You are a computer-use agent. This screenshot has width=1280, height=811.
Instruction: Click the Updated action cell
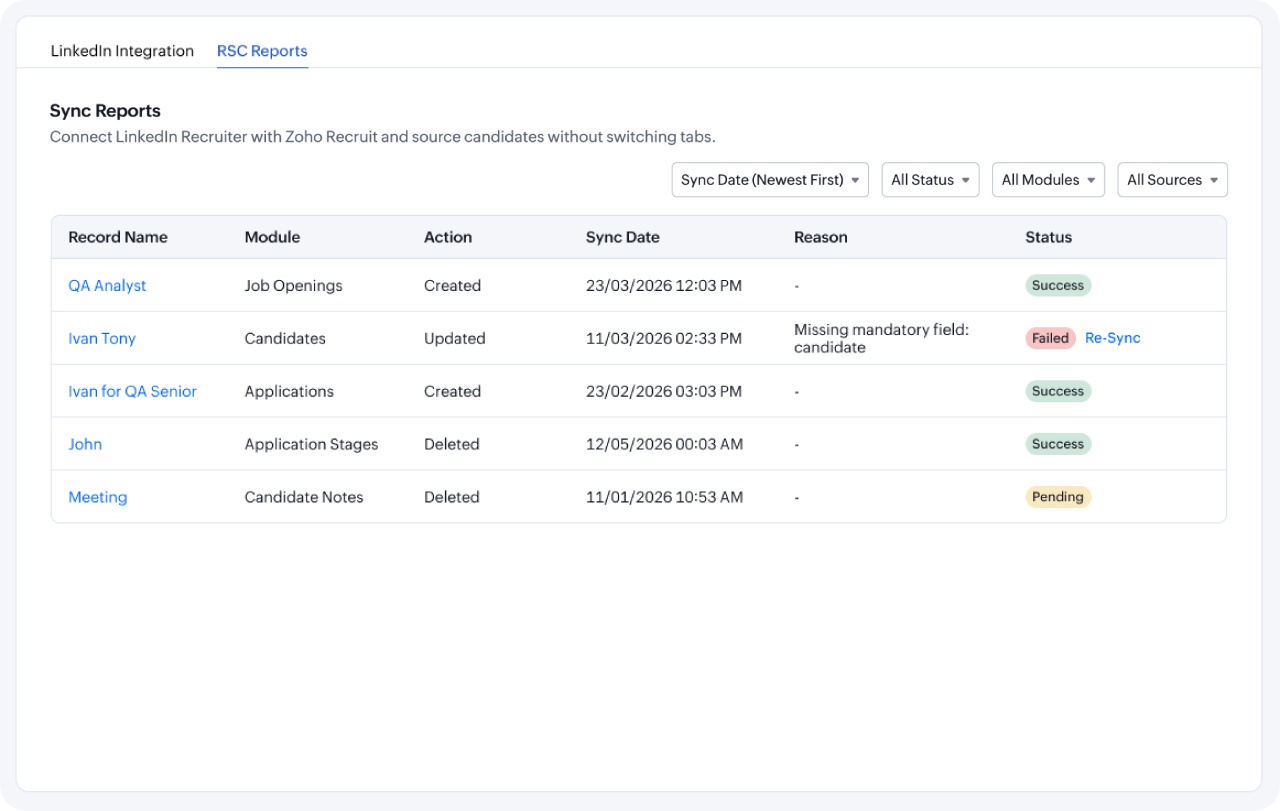coord(455,339)
